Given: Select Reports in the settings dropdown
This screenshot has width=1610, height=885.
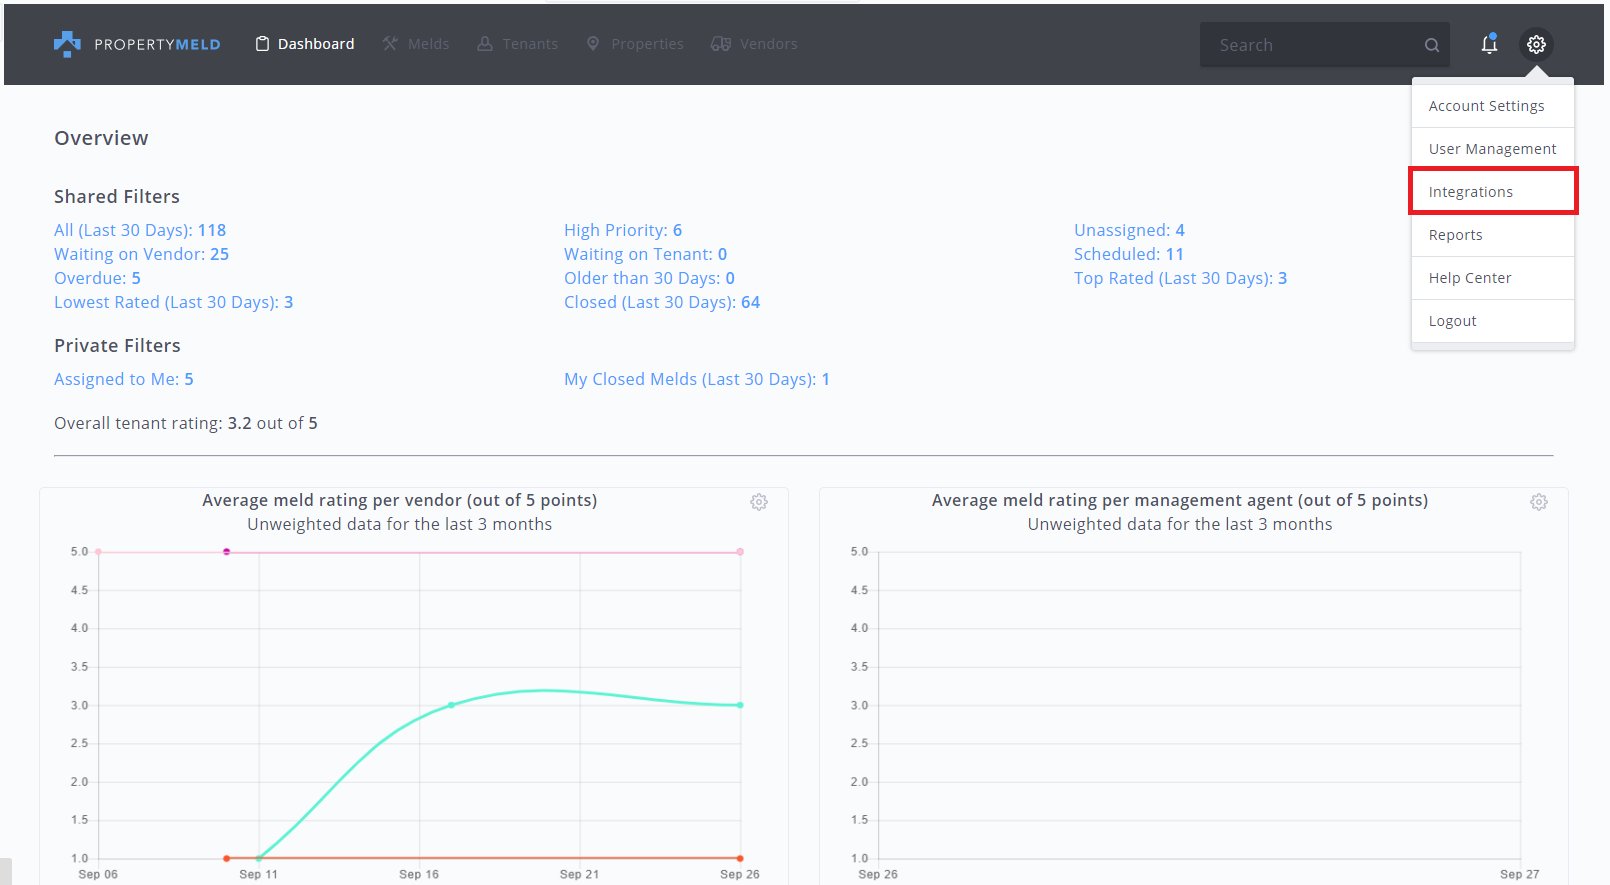Looking at the screenshot, I should pyautogui.click(x=1455, y=235).
